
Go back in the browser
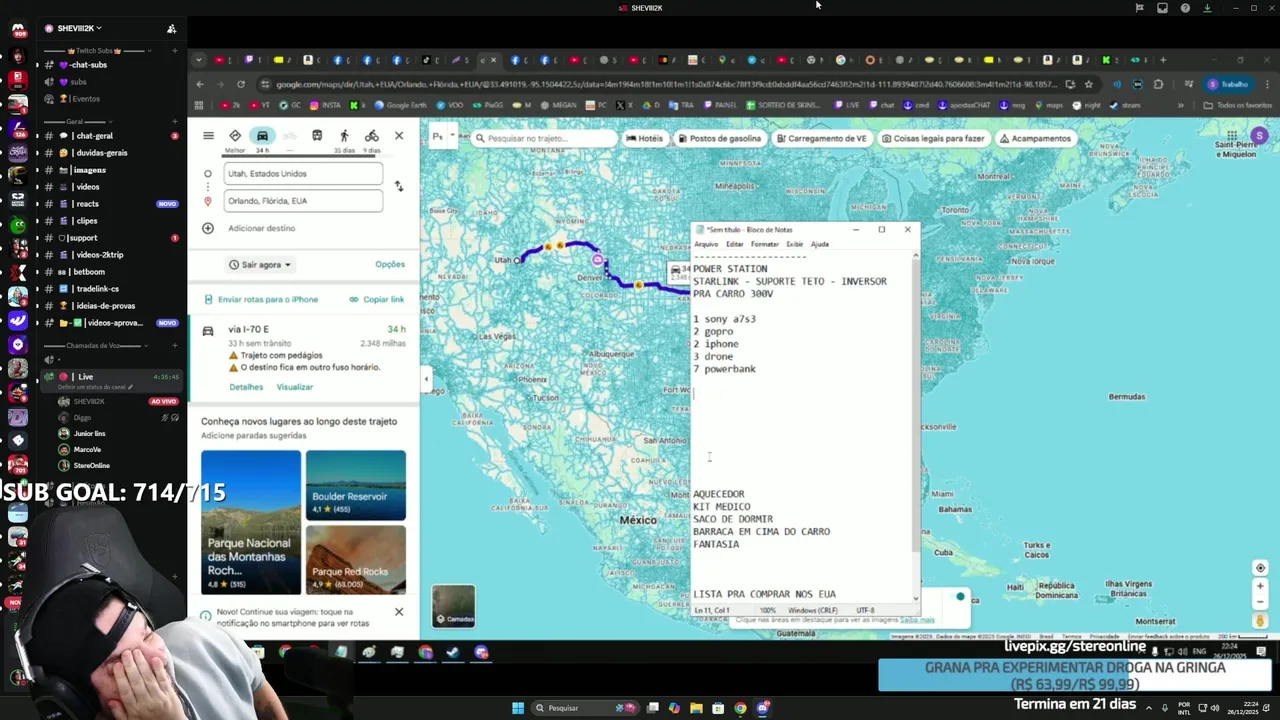[x=199, y=84]
